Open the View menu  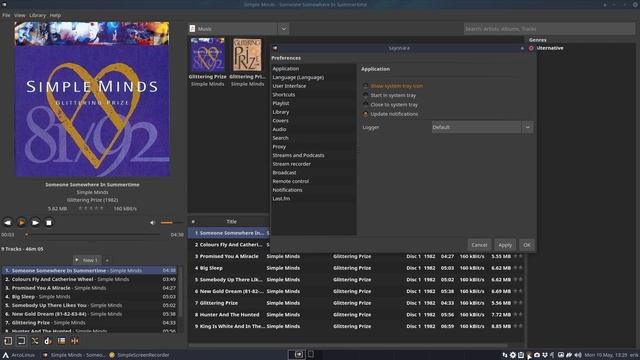pyautogui.click(x=20, y=15)
